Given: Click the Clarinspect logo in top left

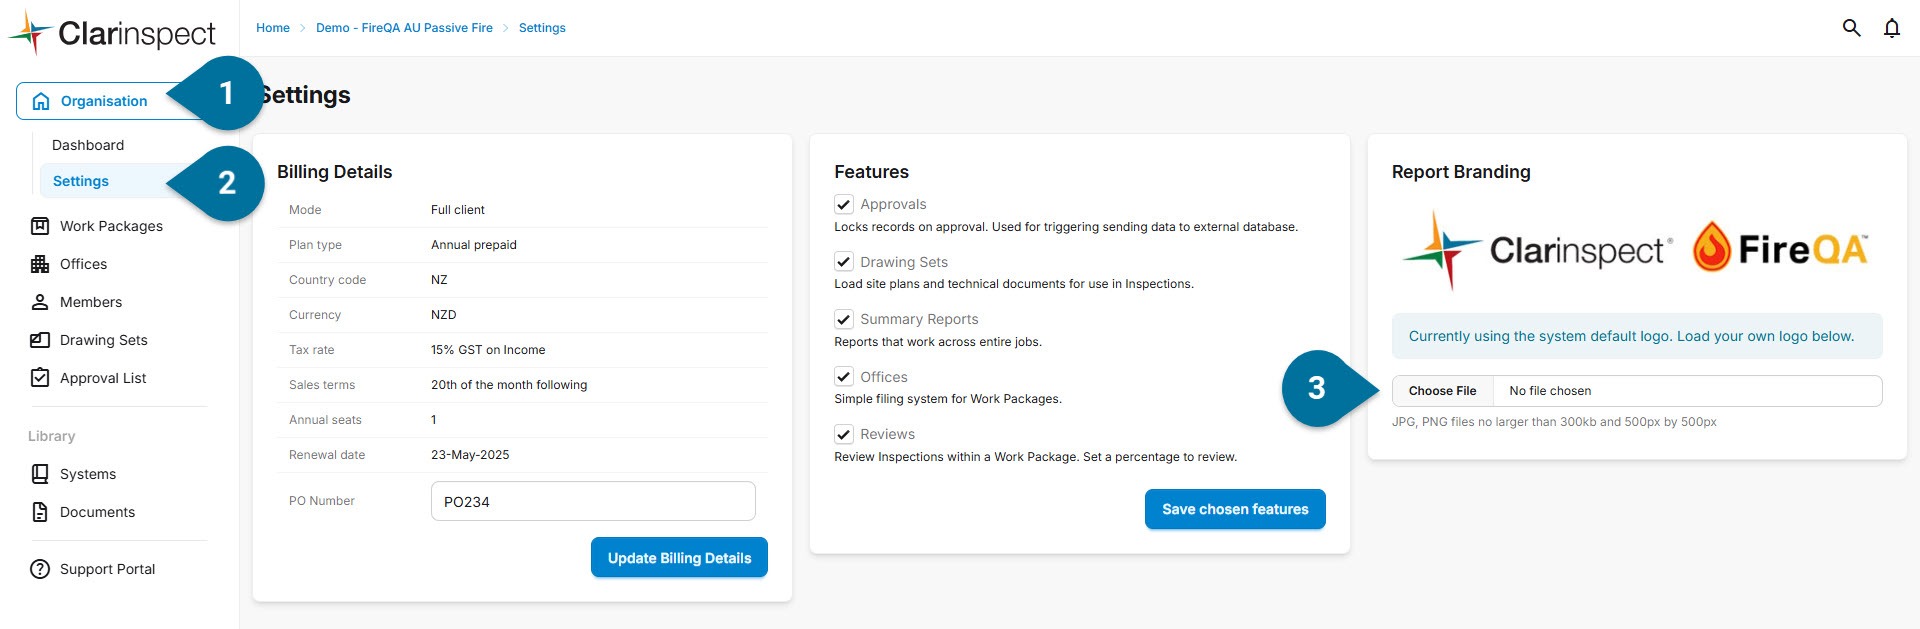Looking at the screenshot, I should pos(112,33).
